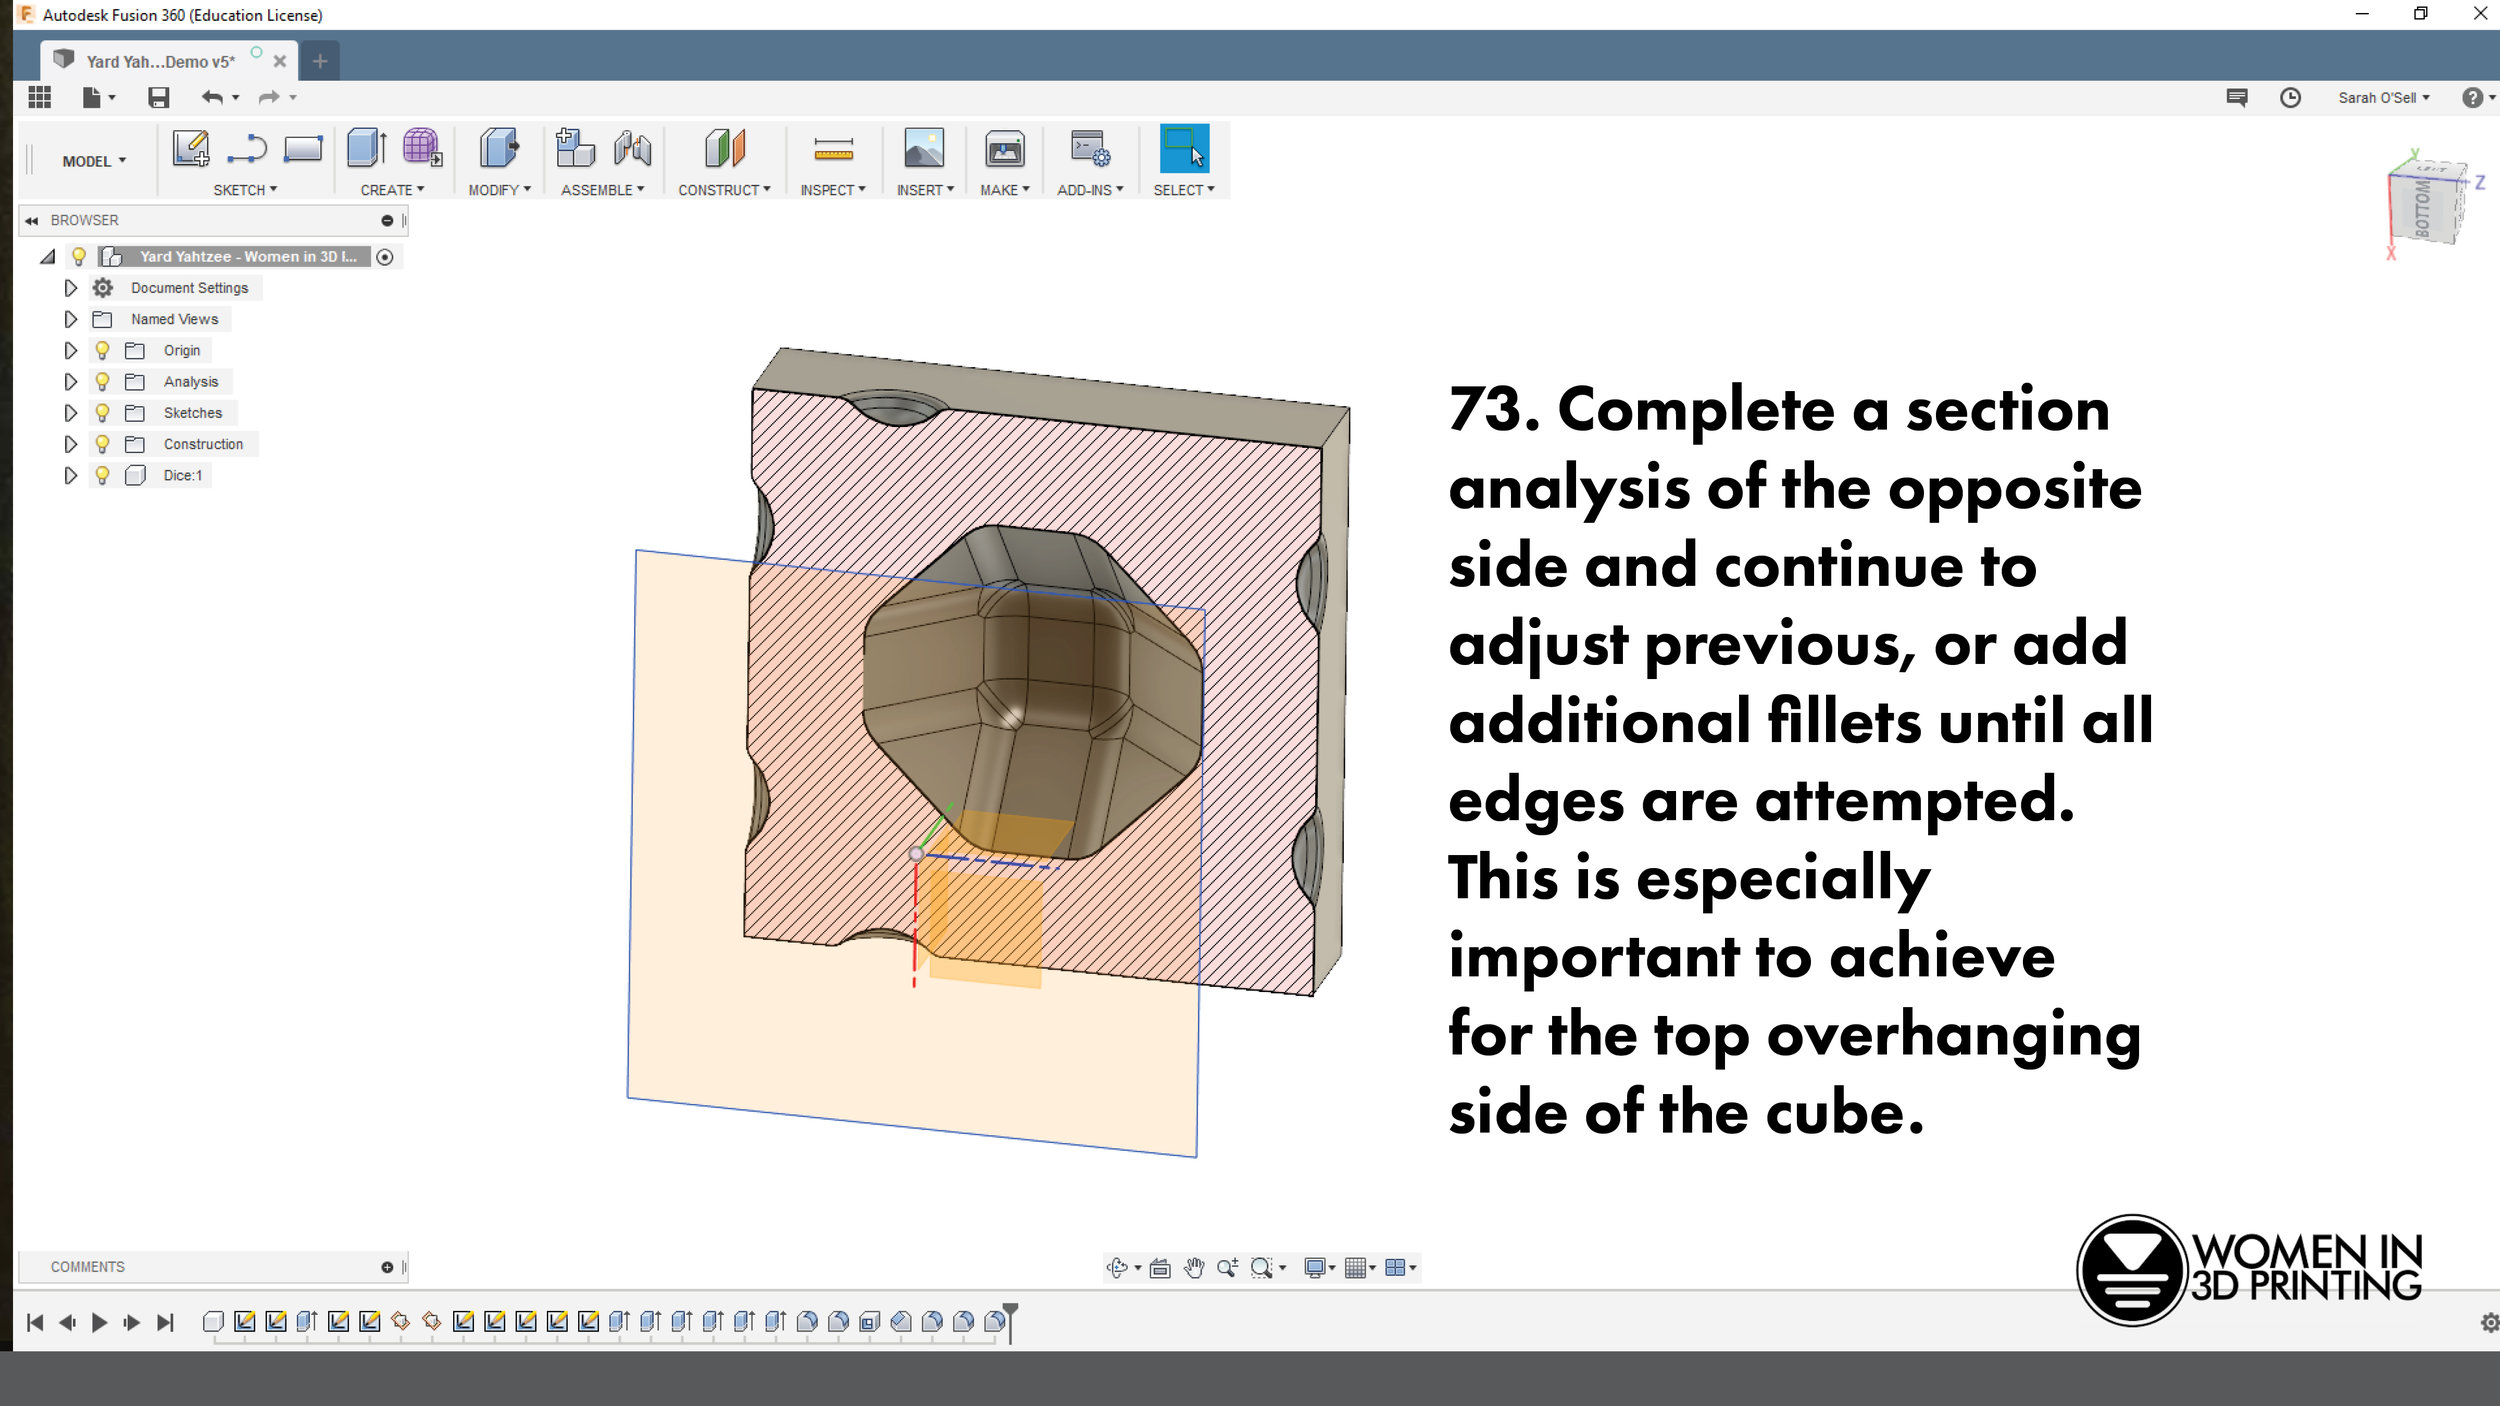The width and height of the screenshot is (2500, 1406).
Task: Expand the Origin folder
Action: [x=70, y=350]
